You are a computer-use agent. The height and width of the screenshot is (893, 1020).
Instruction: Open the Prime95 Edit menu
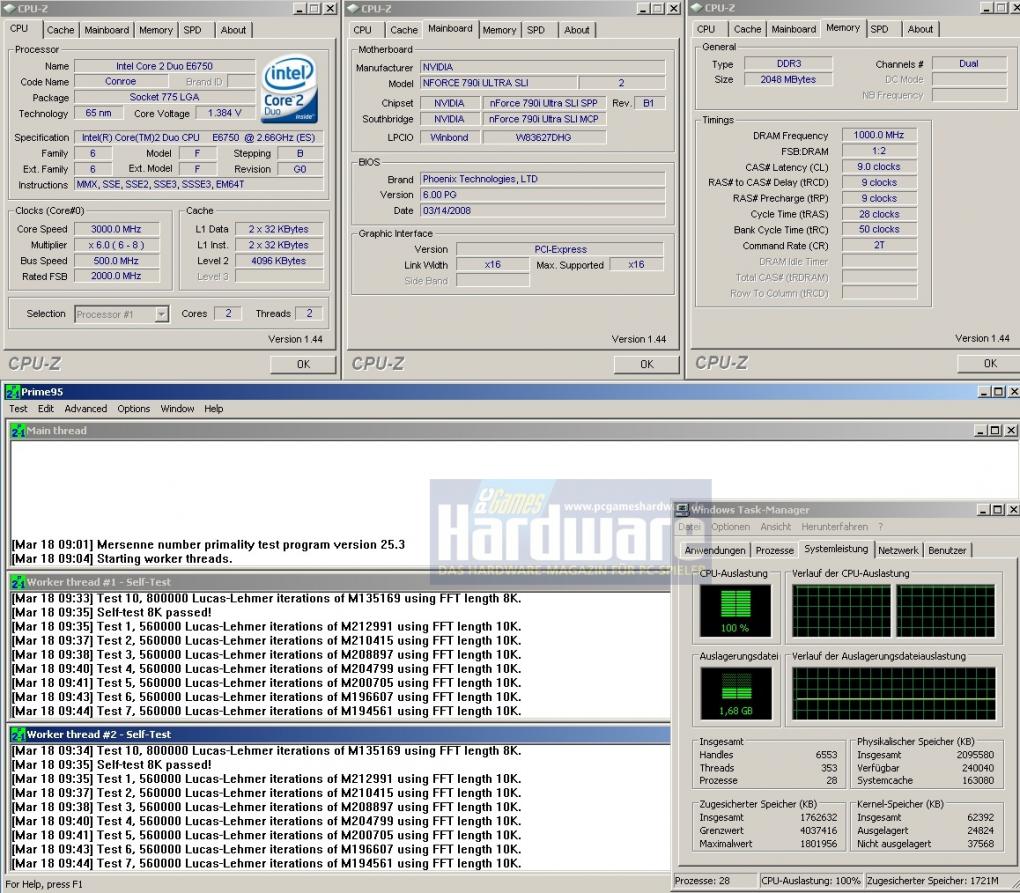(x=46, y=408)
